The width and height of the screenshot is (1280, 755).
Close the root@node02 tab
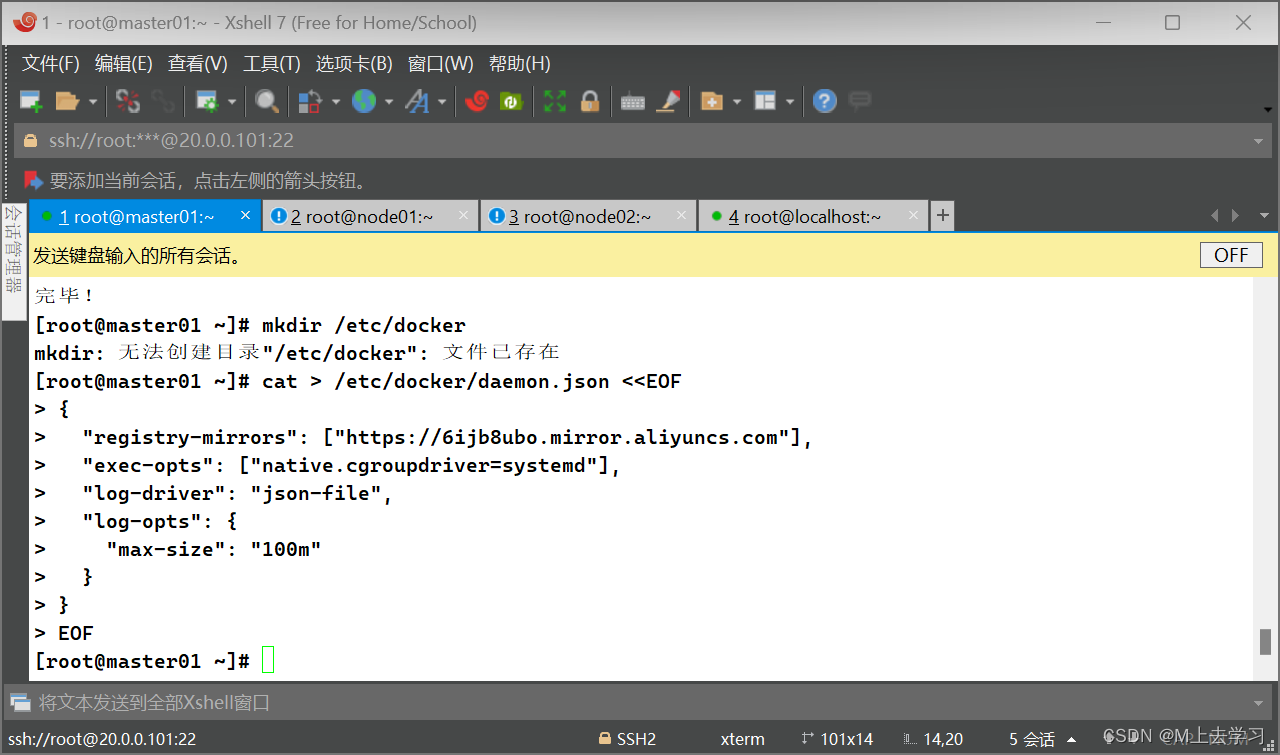(682, 215)
